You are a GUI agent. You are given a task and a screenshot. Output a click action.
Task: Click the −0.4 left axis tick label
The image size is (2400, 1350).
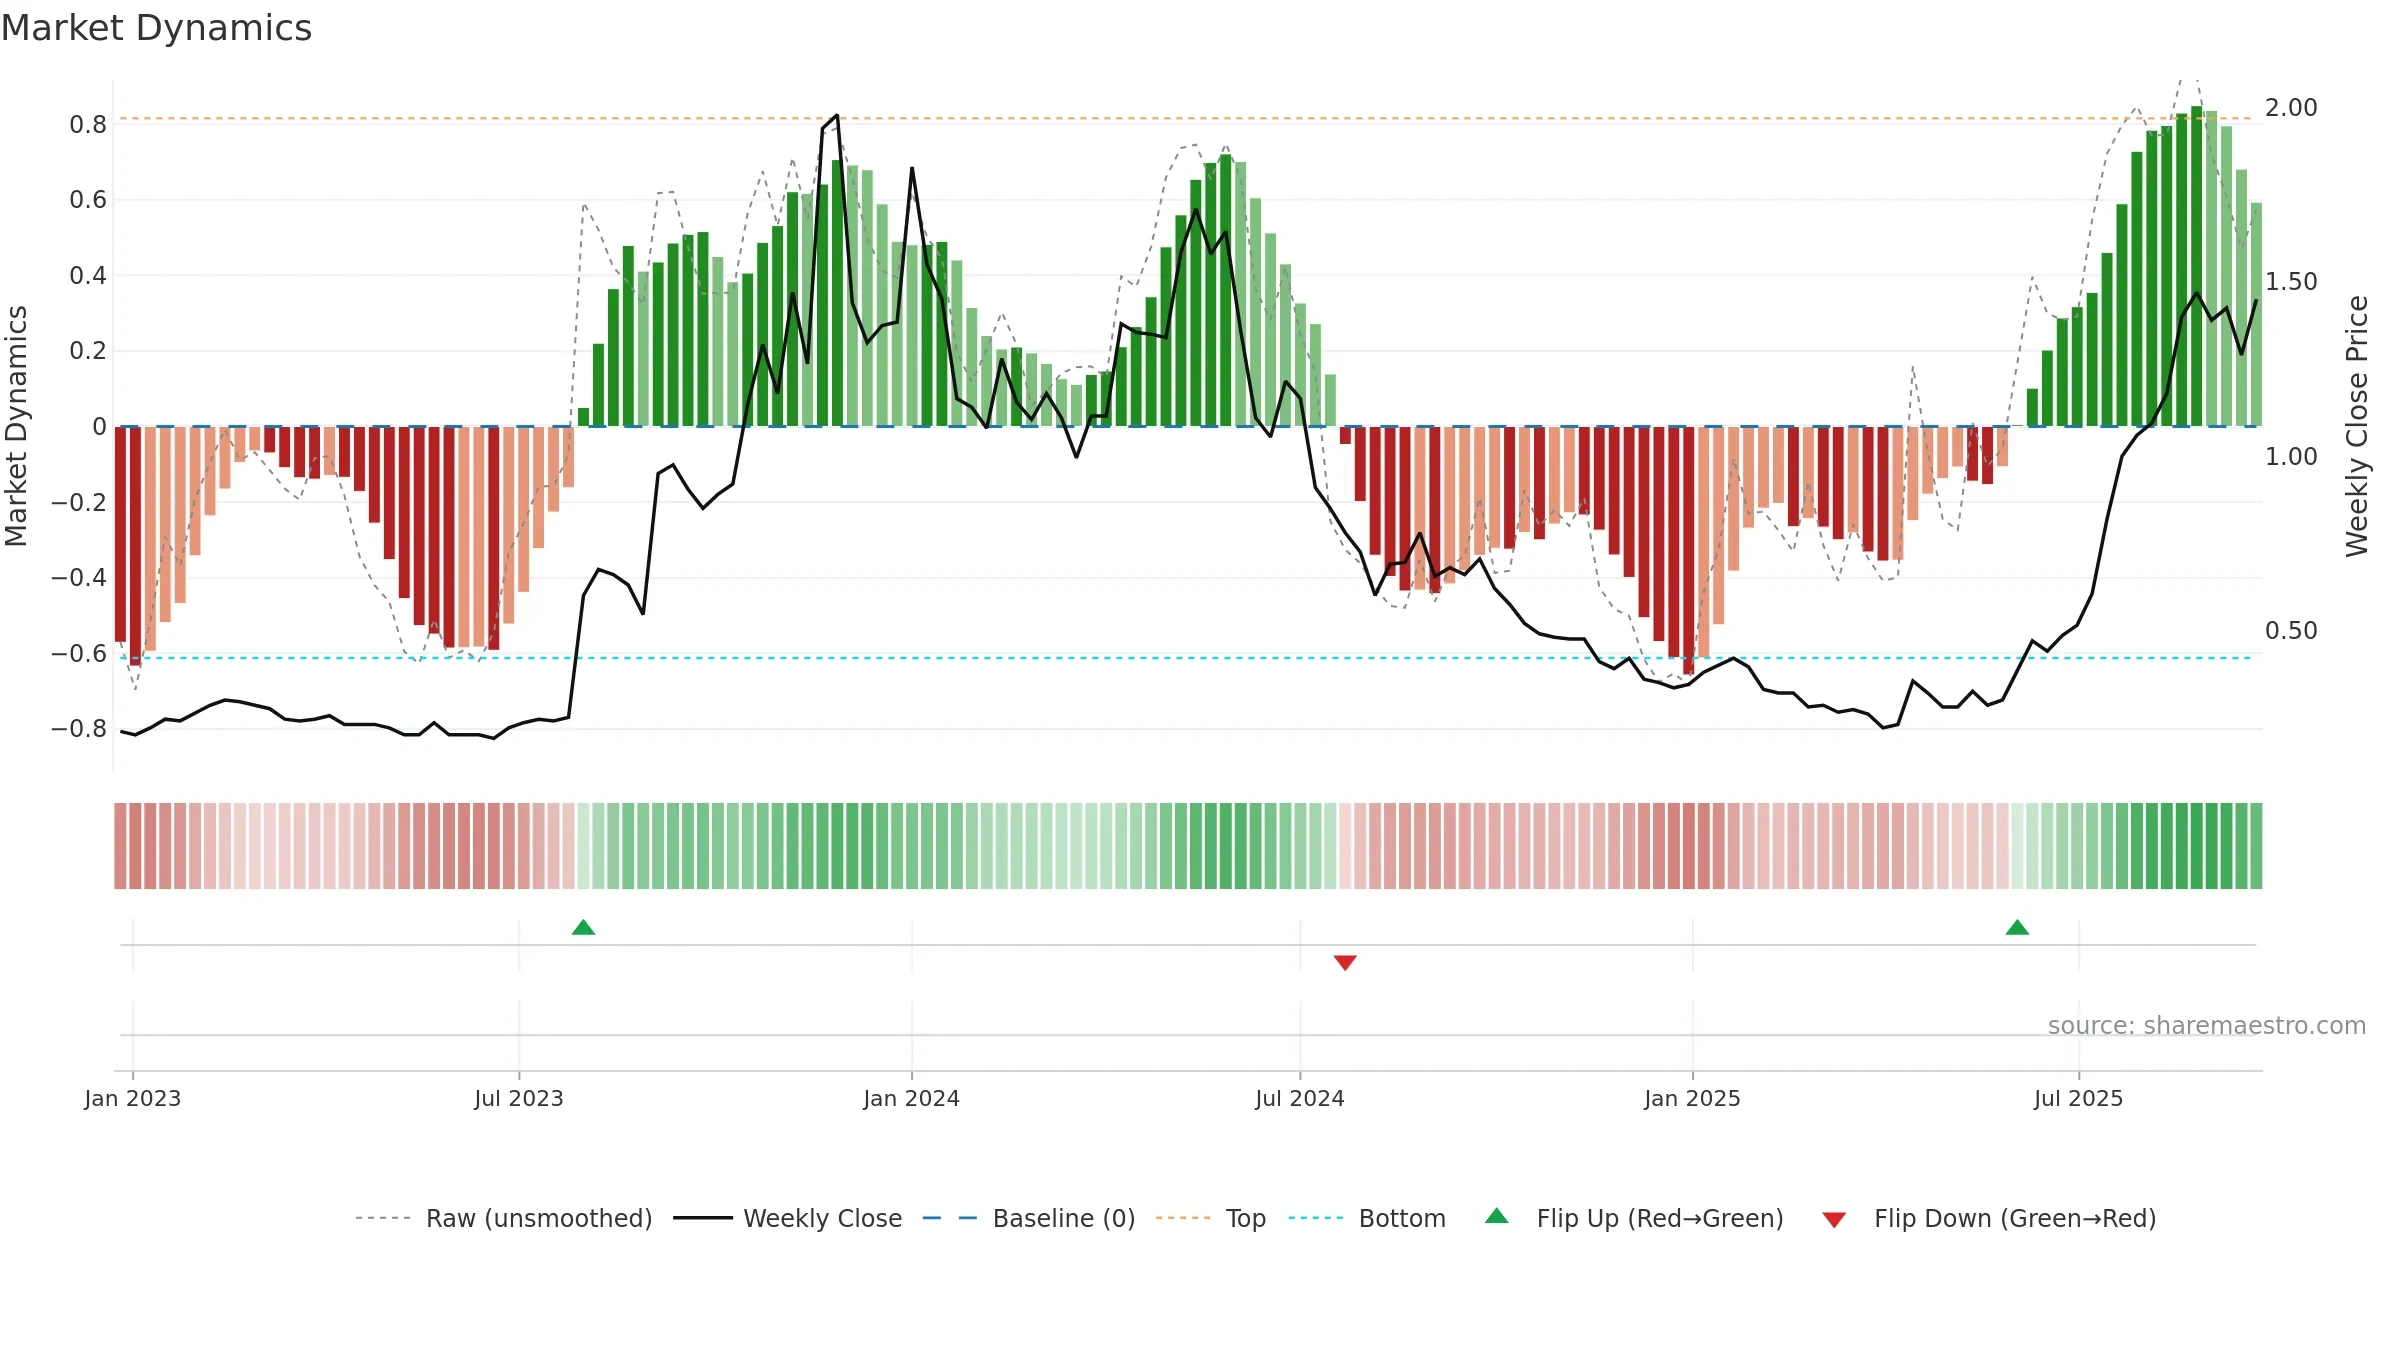[x=79, y=578]
